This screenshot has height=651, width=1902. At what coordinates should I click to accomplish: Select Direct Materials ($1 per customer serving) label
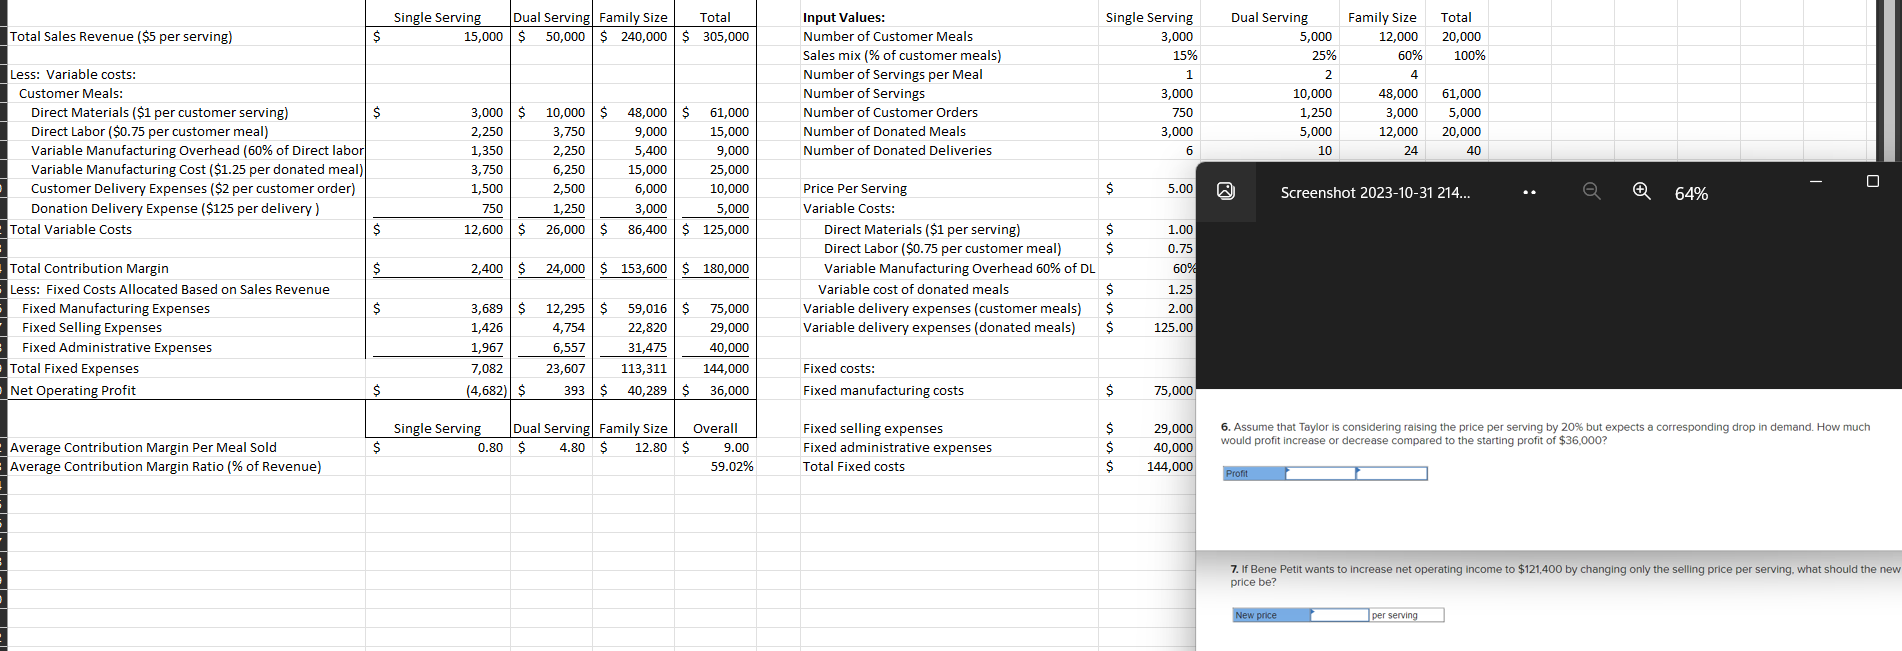tap(160, 113)
